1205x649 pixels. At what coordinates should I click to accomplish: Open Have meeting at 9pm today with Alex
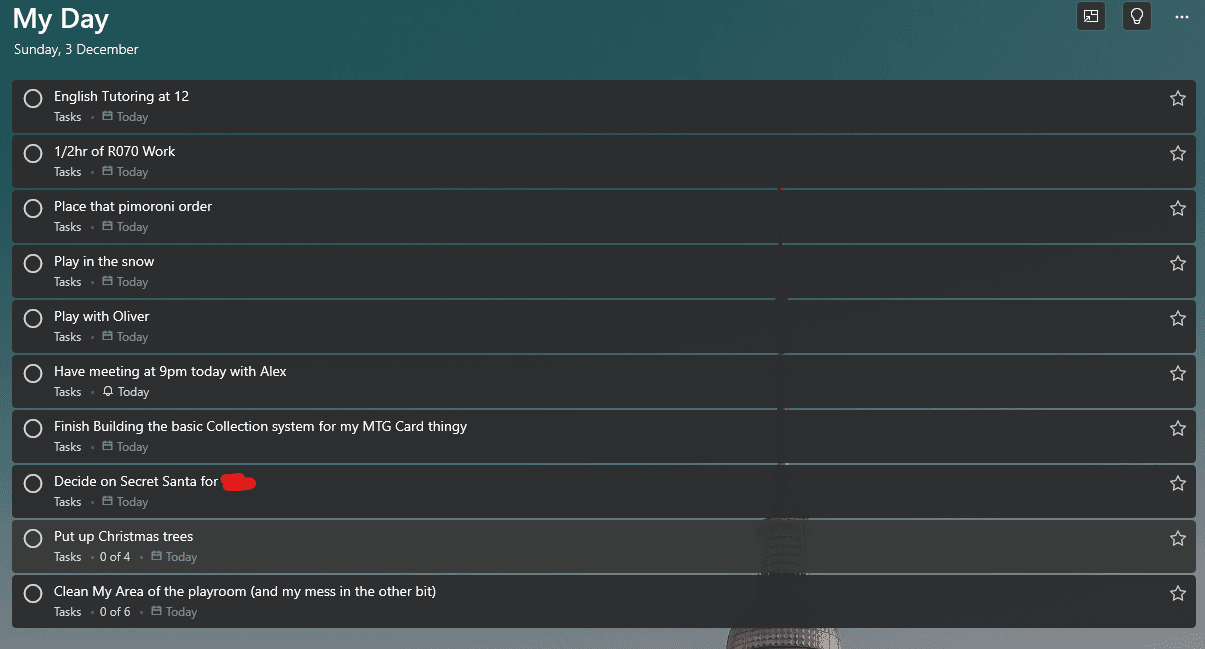point(170,371)
